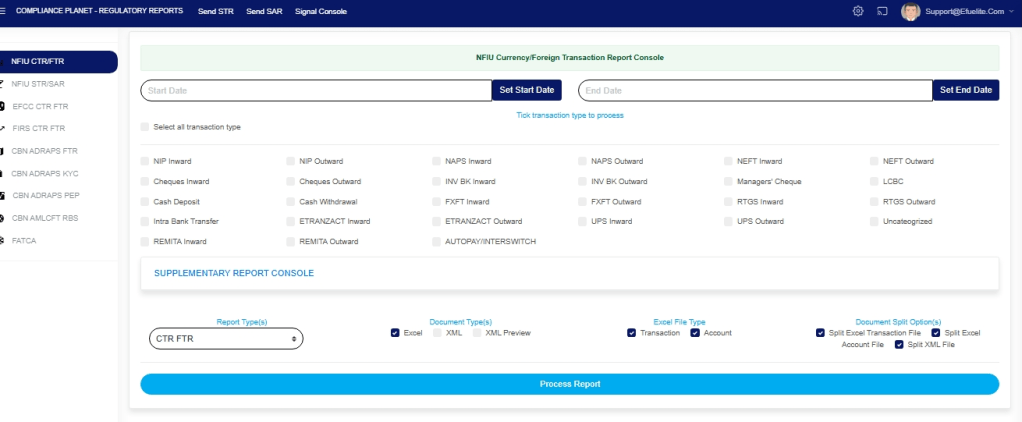Viewport: 1022px width, 422px height.
Task: Tick the NIP Inward checkbox
Action: pos(145,161)
